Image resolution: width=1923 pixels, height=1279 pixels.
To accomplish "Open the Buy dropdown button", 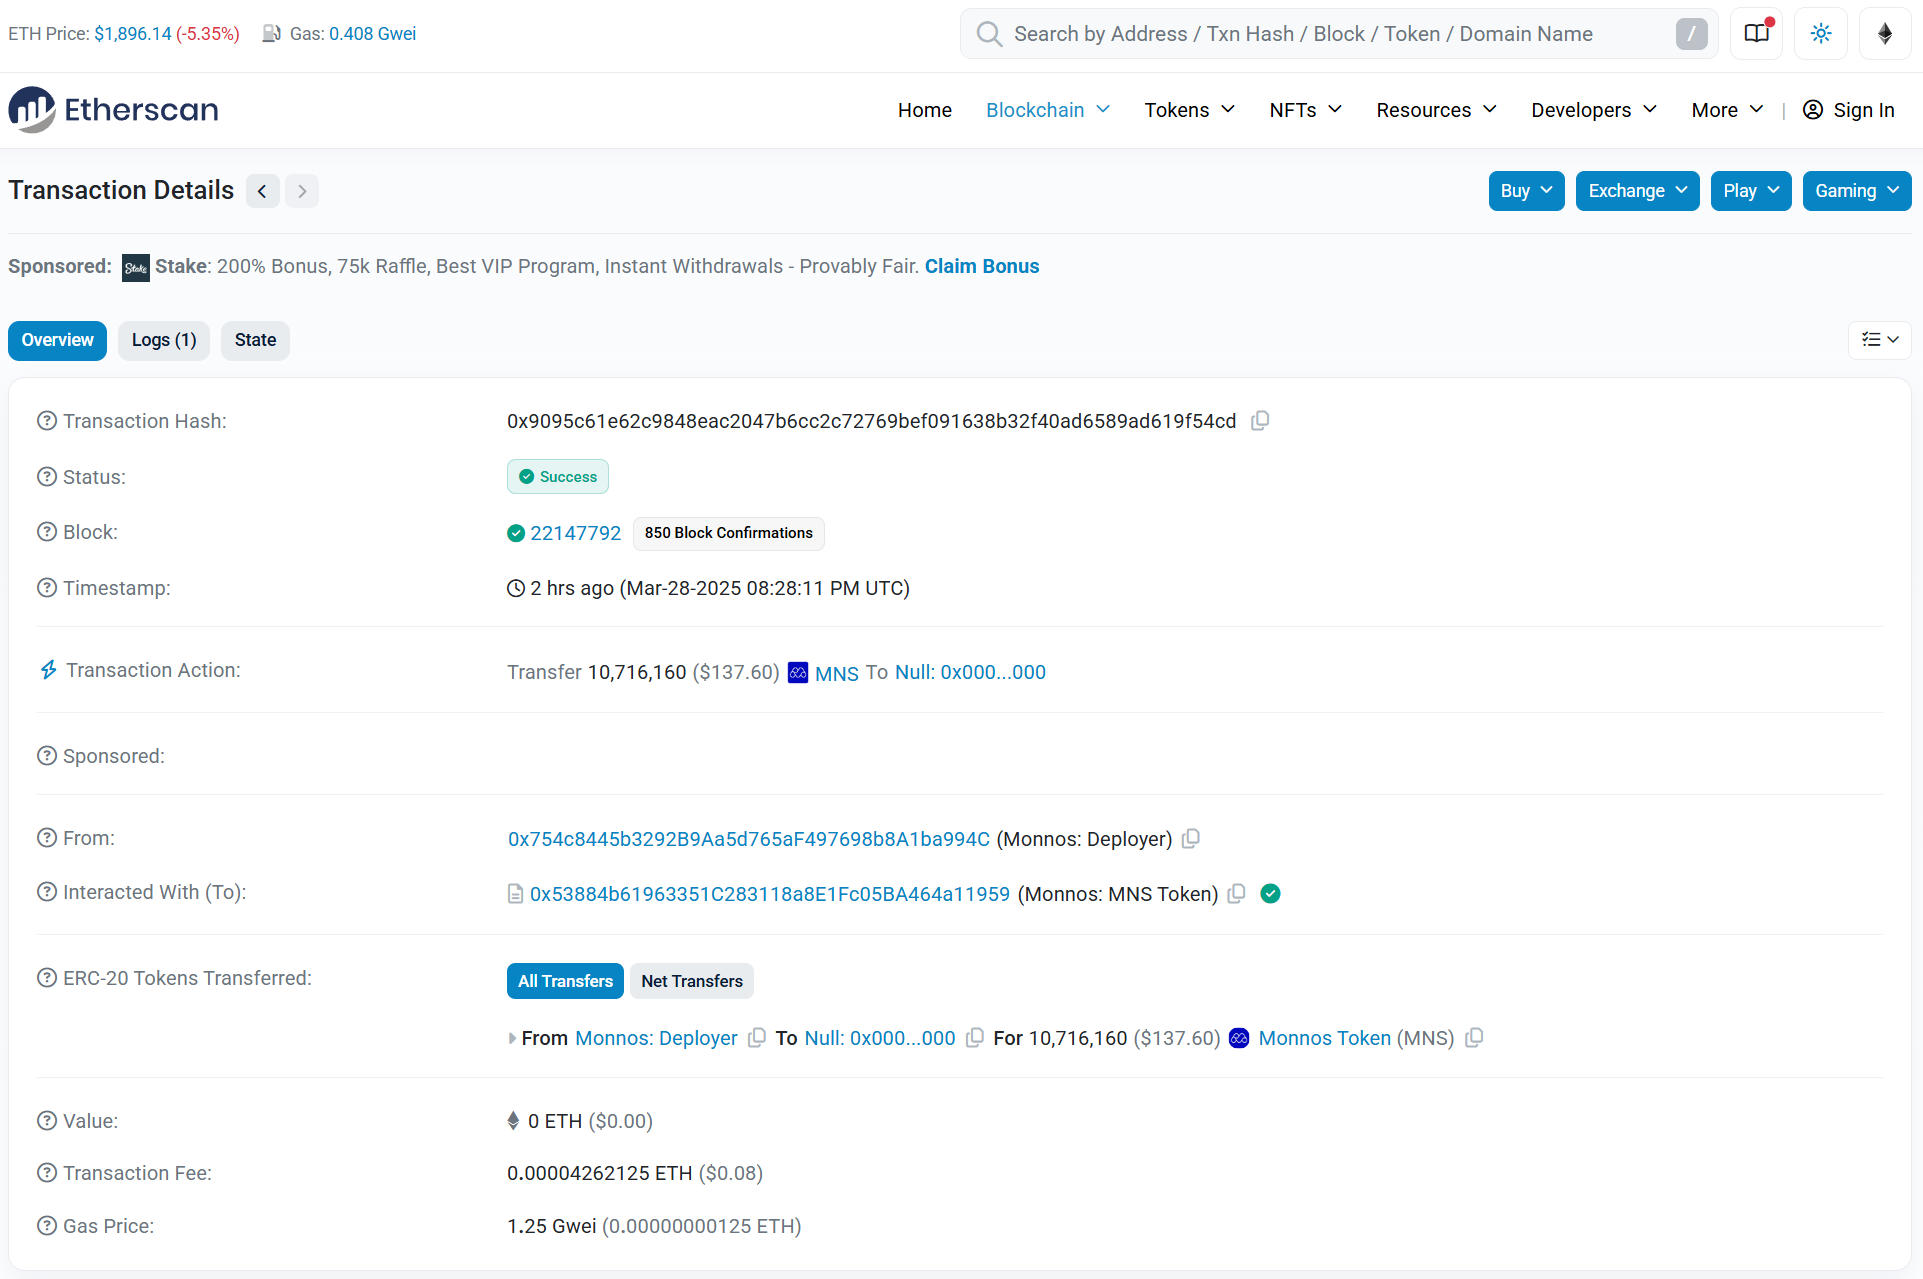I will (1526, 191).
